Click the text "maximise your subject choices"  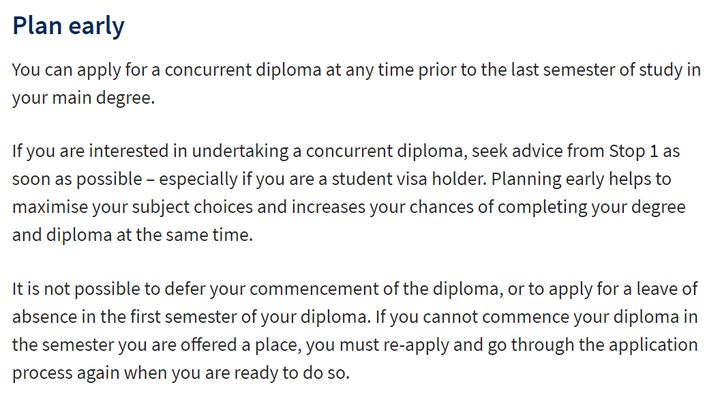pyautogui.click(x=133, y=207)
